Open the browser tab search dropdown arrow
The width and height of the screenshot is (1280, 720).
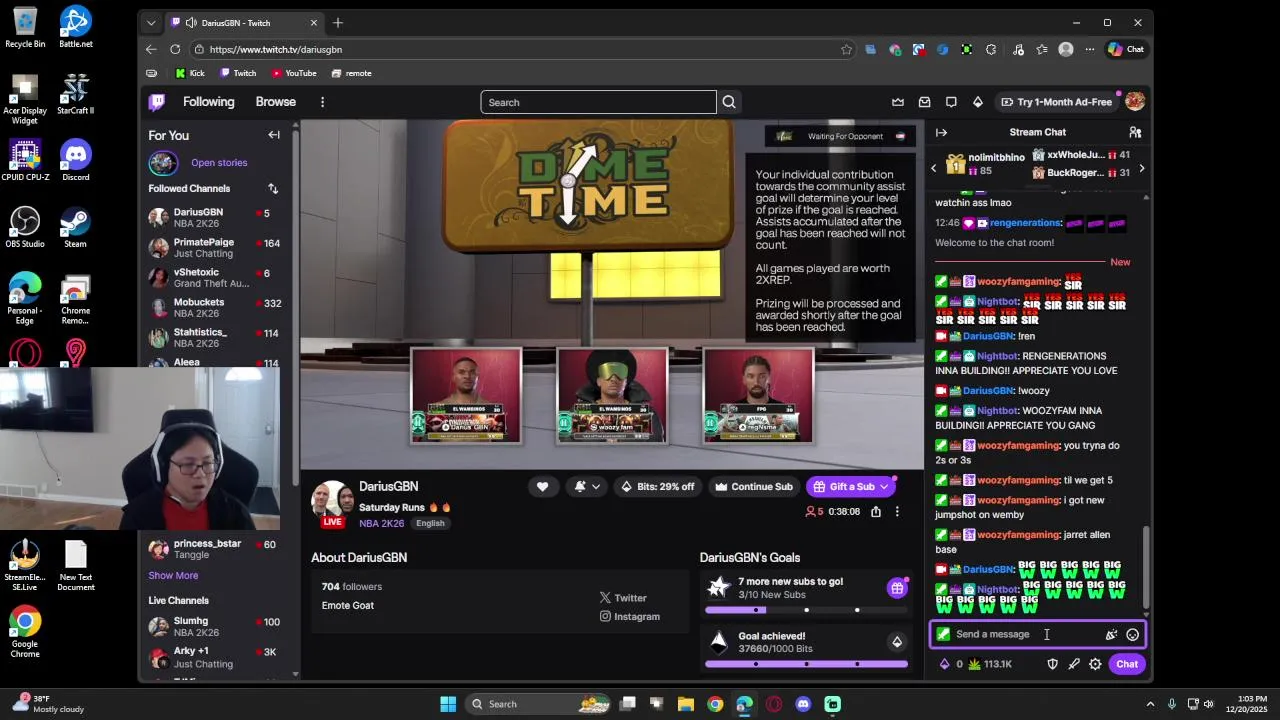pos(151,22)
